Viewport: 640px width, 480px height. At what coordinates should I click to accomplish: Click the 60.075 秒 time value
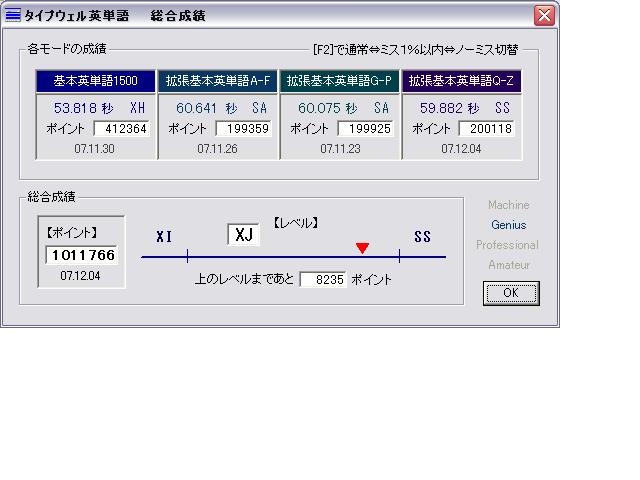[x=328, y=108]
